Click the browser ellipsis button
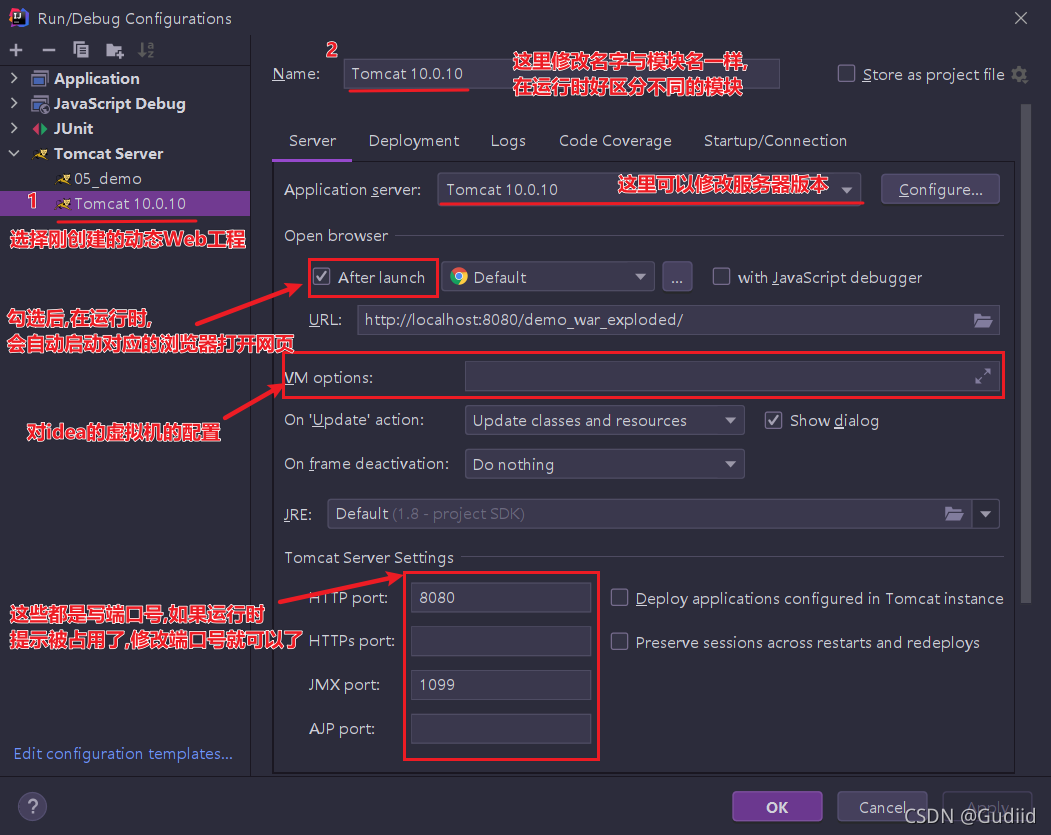1051x835 pixels. [x=677, y=277]
